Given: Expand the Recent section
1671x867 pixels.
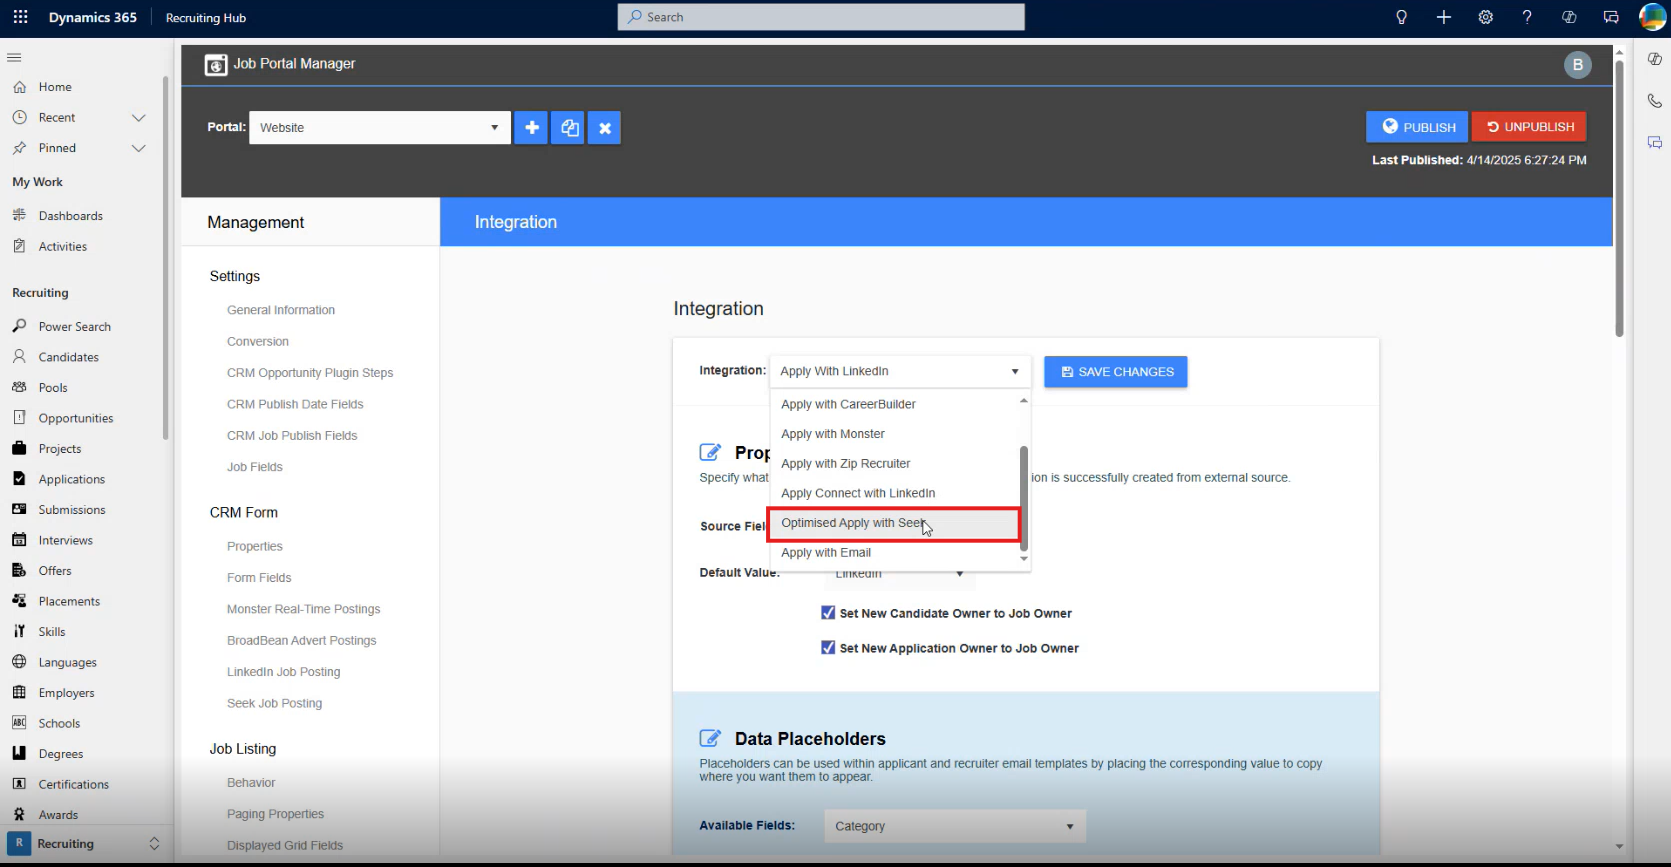Looking at the screenshot, I should pyautogui.click(x=139, y=118).
